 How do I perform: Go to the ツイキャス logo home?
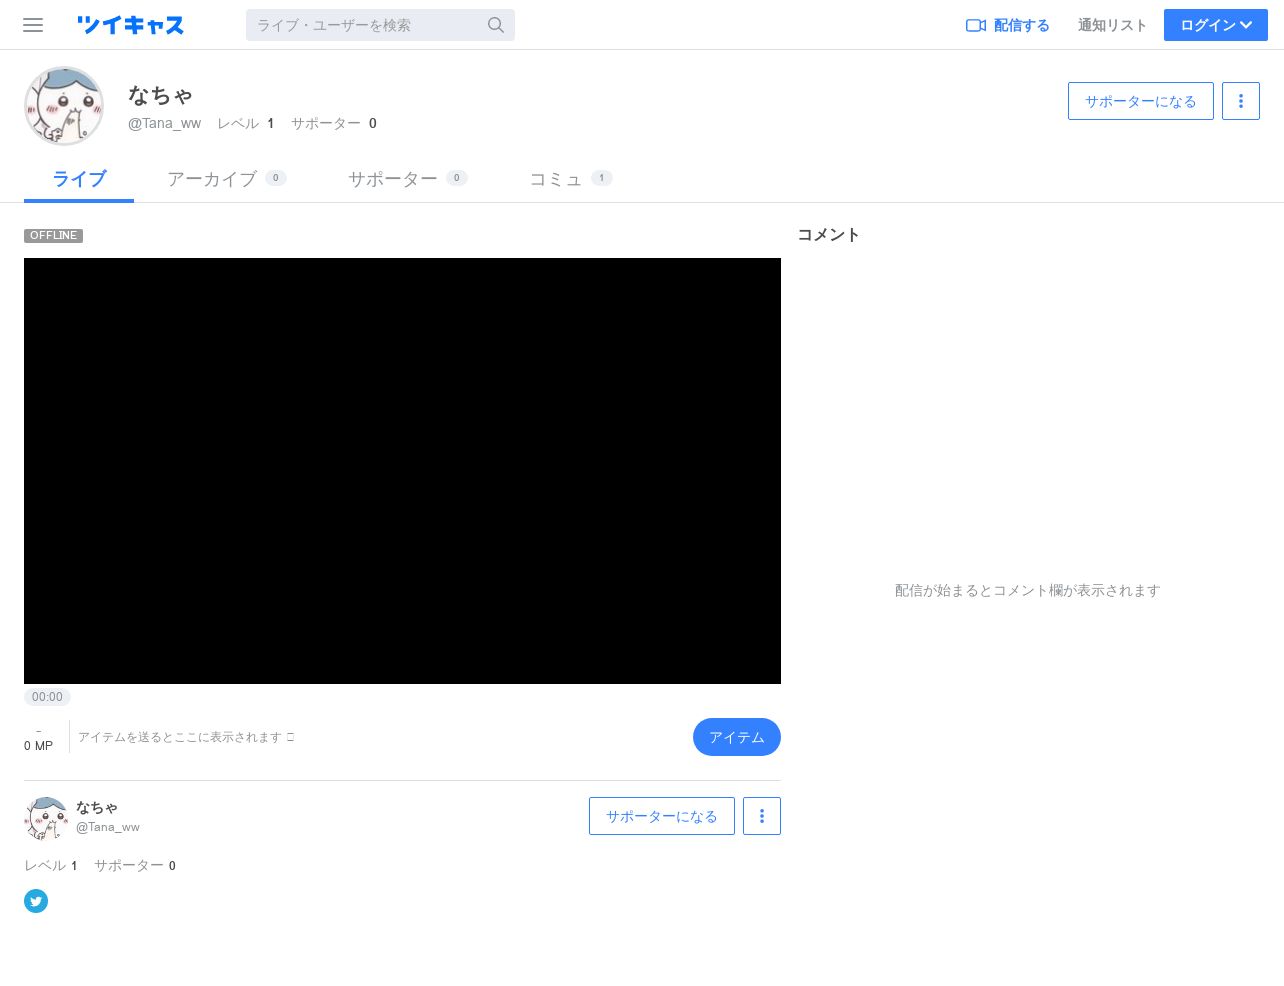(131, 25)
